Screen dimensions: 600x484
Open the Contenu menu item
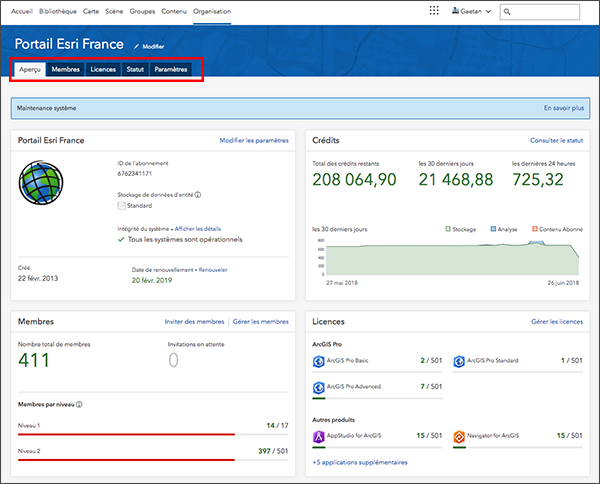point(174,11)
